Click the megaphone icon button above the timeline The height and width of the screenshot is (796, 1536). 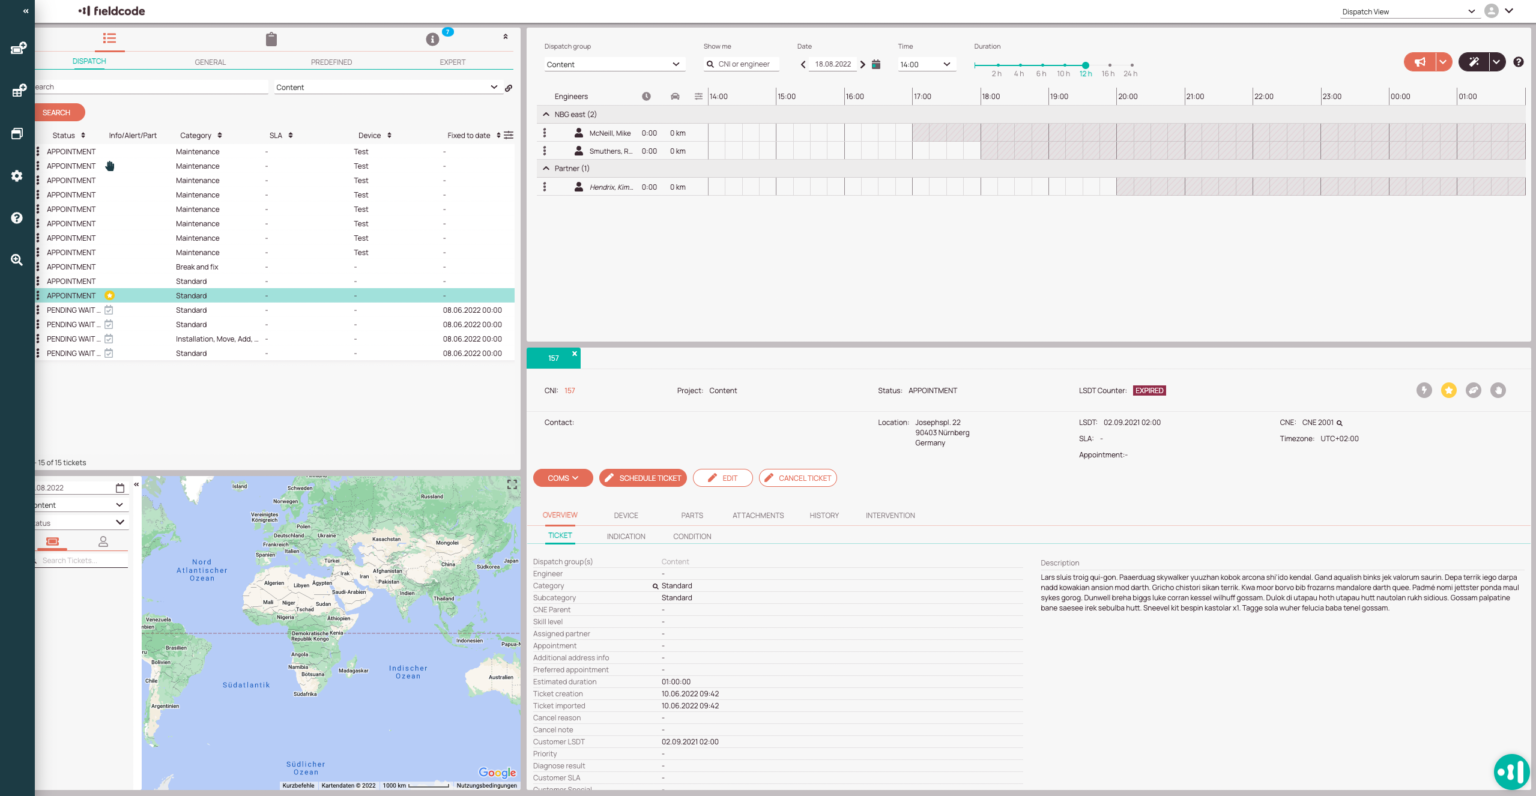coord(1419,62)
